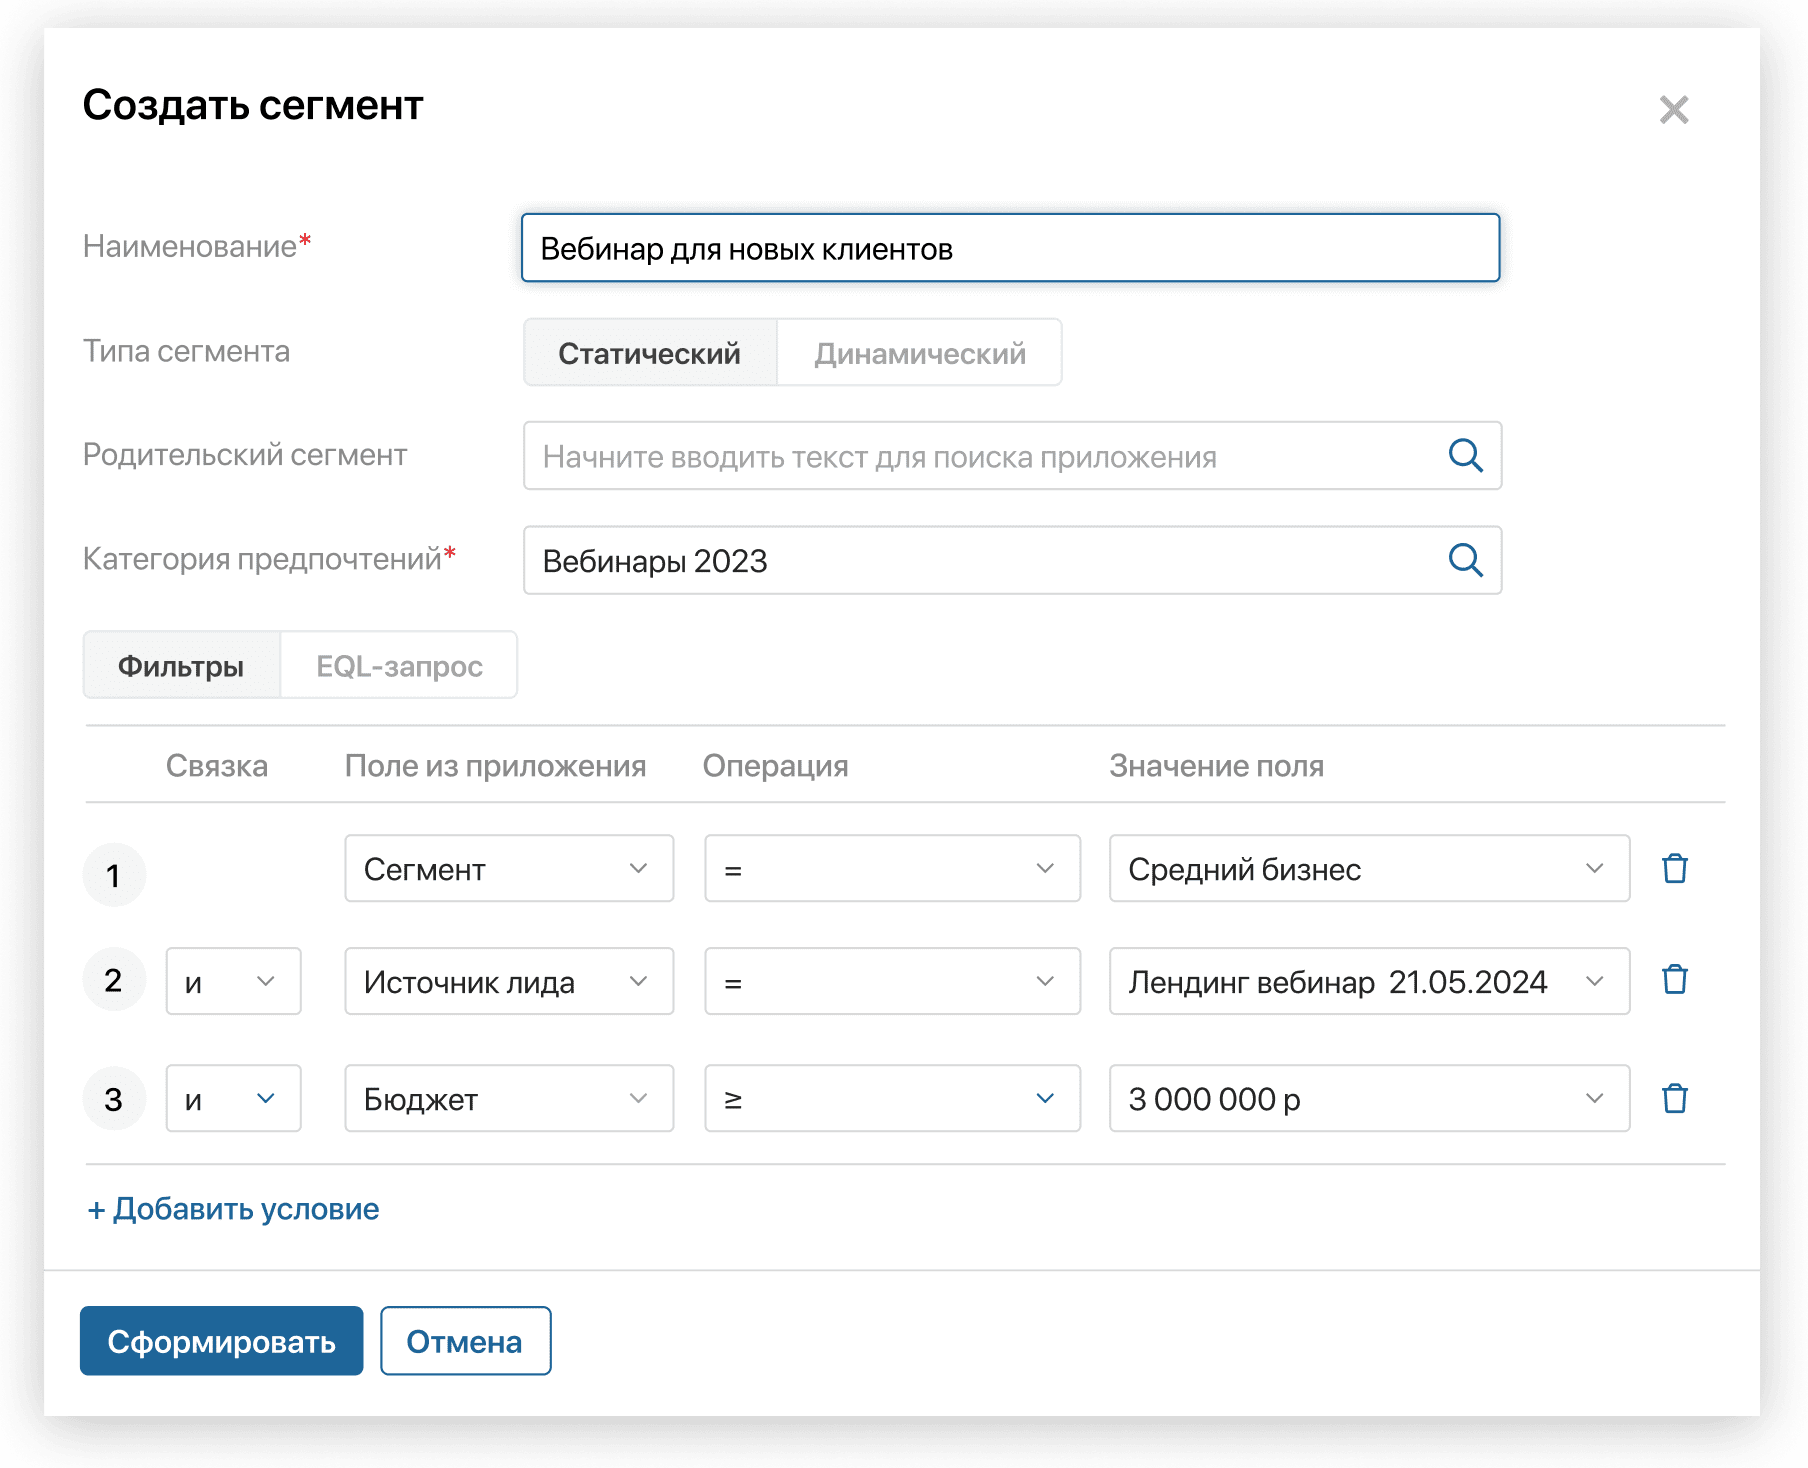Open the Источник лида field dropdown

click(509, 981)
